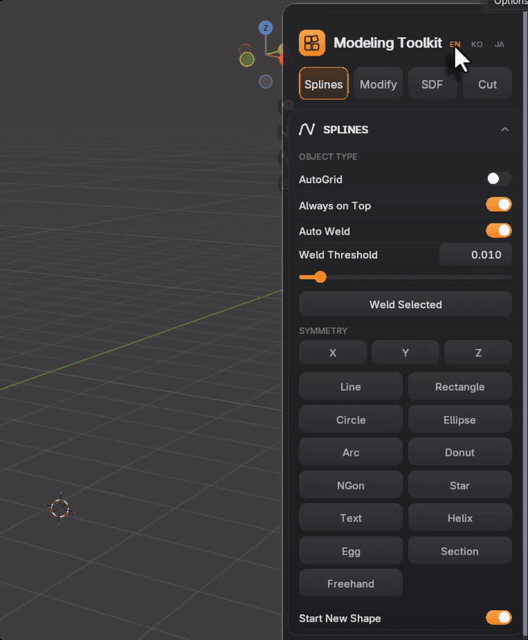528x640 pixels.
Task: Create an Arc spline
Action: pos(351,452)
